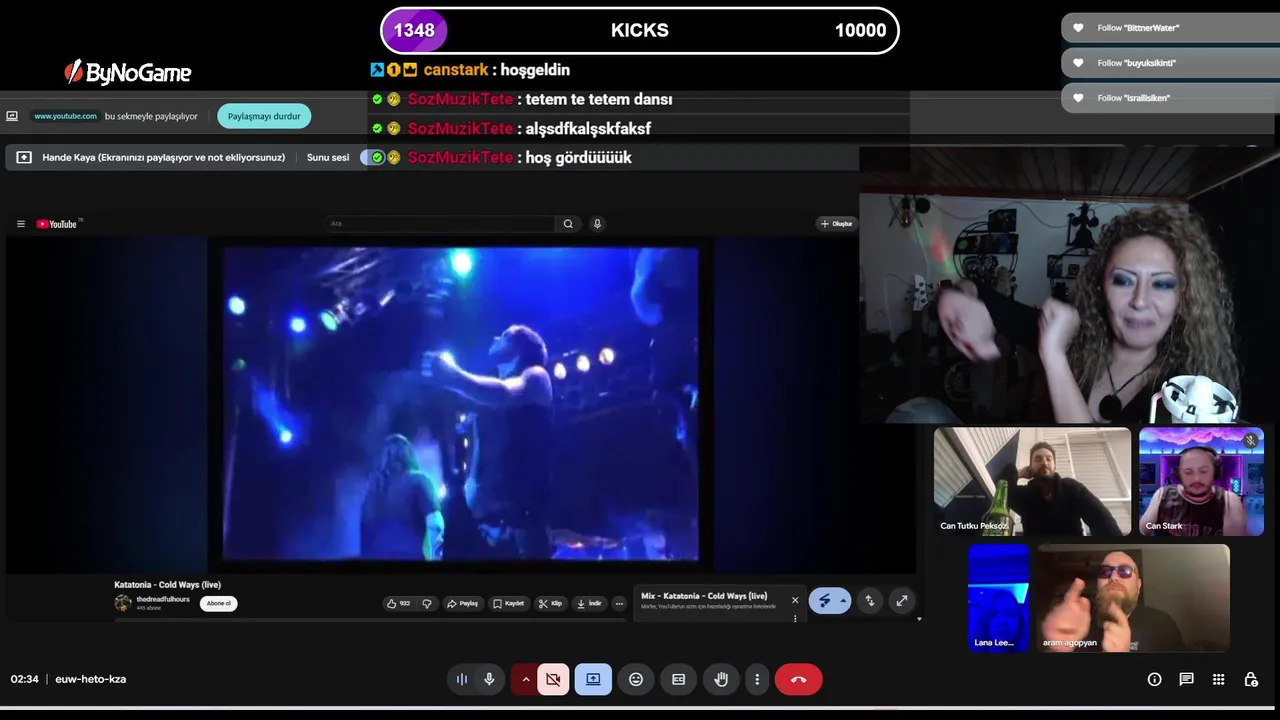
Task: Toggle the present screen button
Action: (x=593, y=679)
